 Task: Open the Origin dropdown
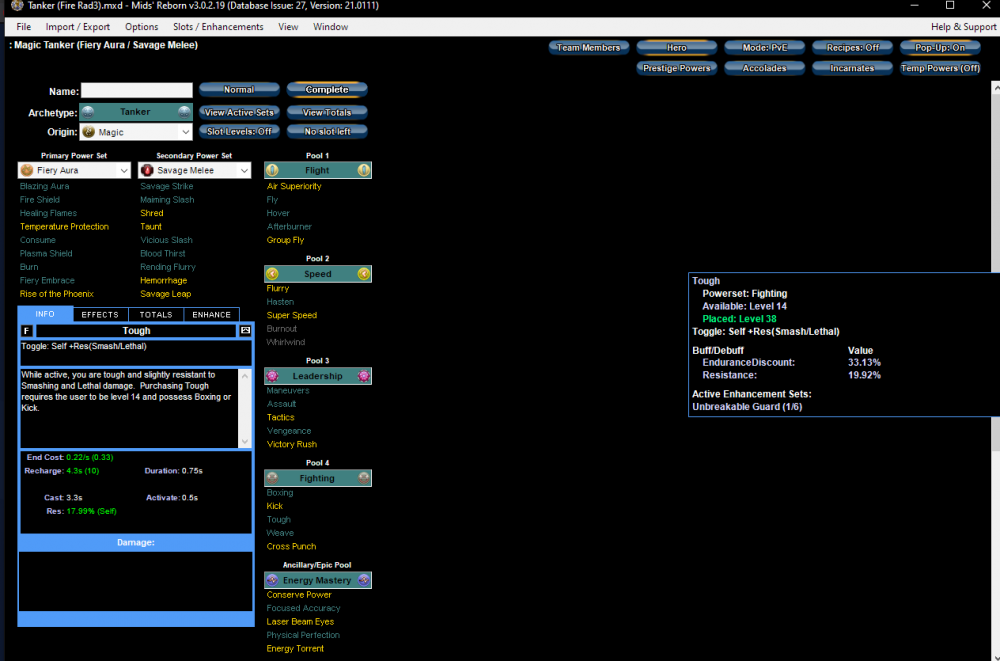click(185, 132)
